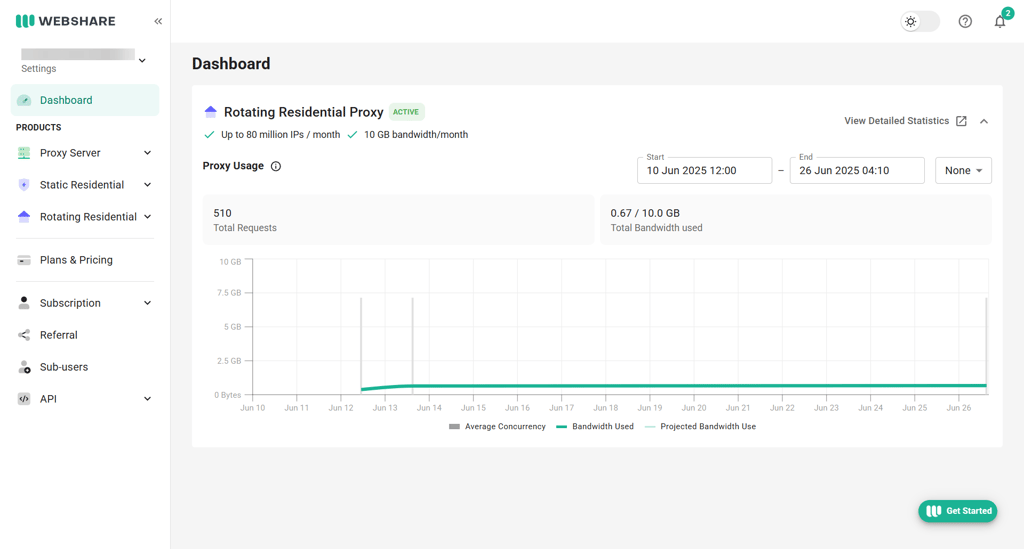The image size is (1024, 549).
Task: Click the Dashboard gauge icon
Action: [x=24, y=100]
